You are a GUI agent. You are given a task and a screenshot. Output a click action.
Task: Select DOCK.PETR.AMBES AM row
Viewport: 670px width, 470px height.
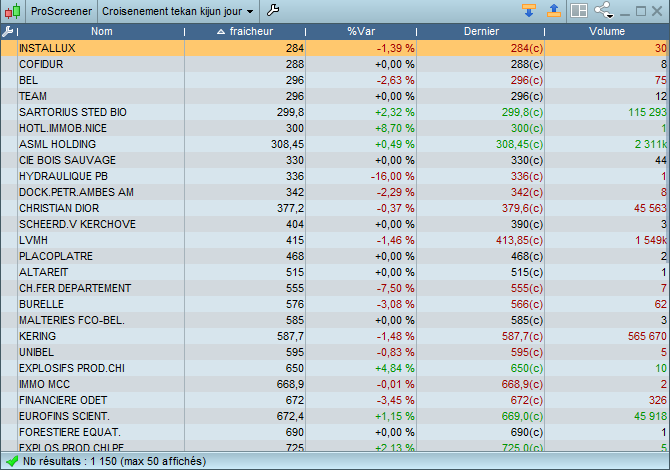(335, 192)
